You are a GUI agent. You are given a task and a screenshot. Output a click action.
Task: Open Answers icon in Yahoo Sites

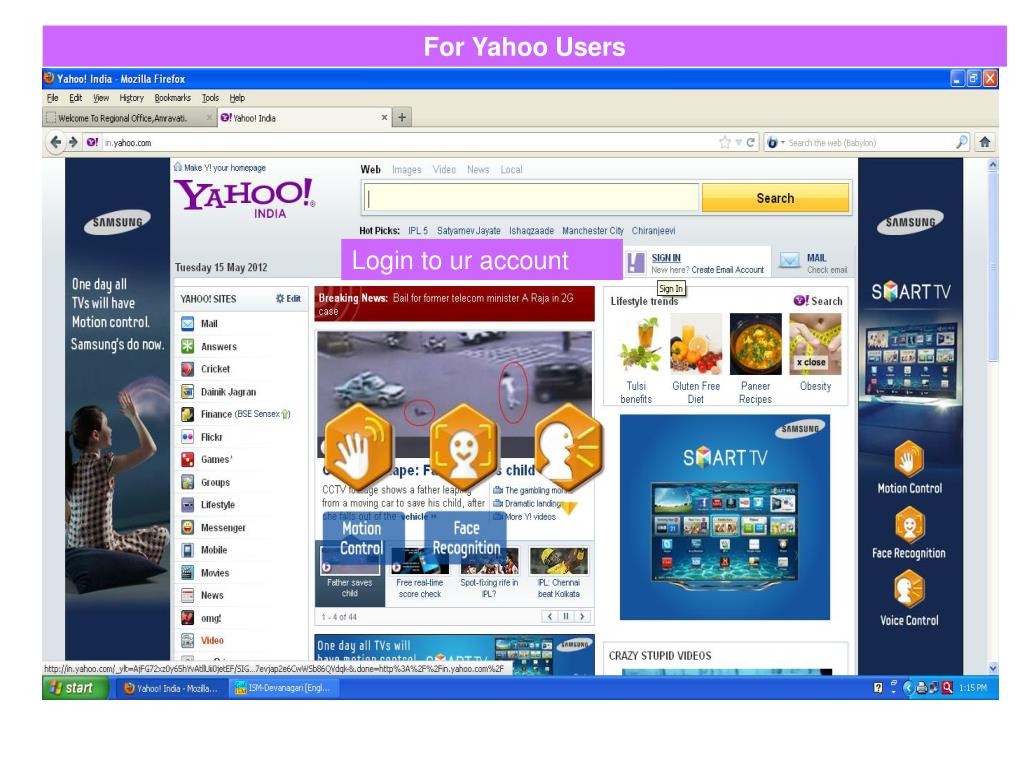click(x=187, y=346)
